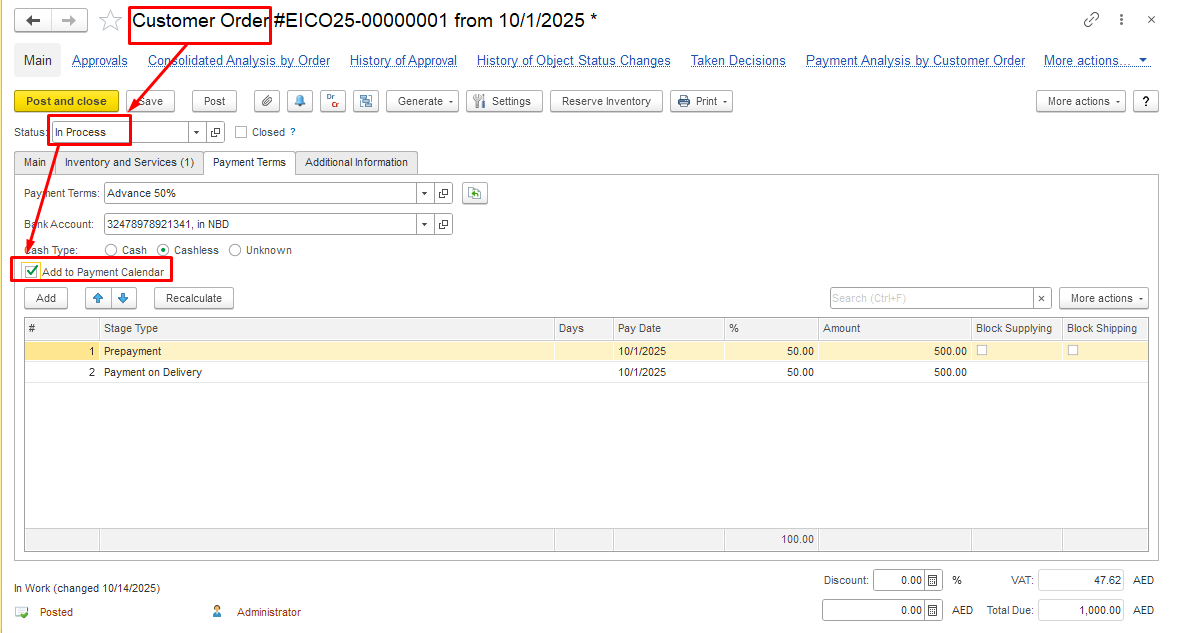
Task: Tick the Closed checkbox
Action: 241,132
